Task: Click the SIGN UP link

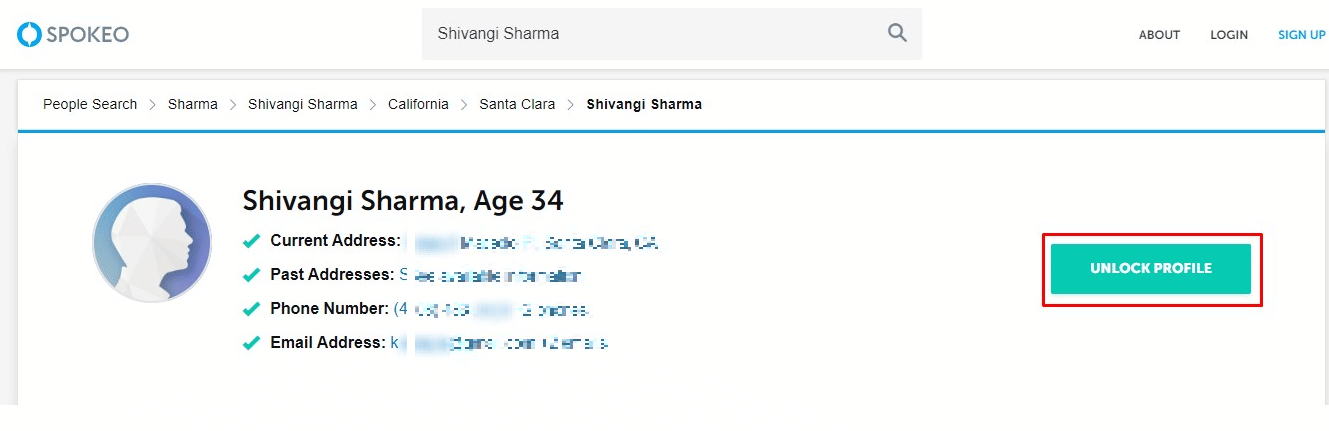Action: coord(1301,35)
